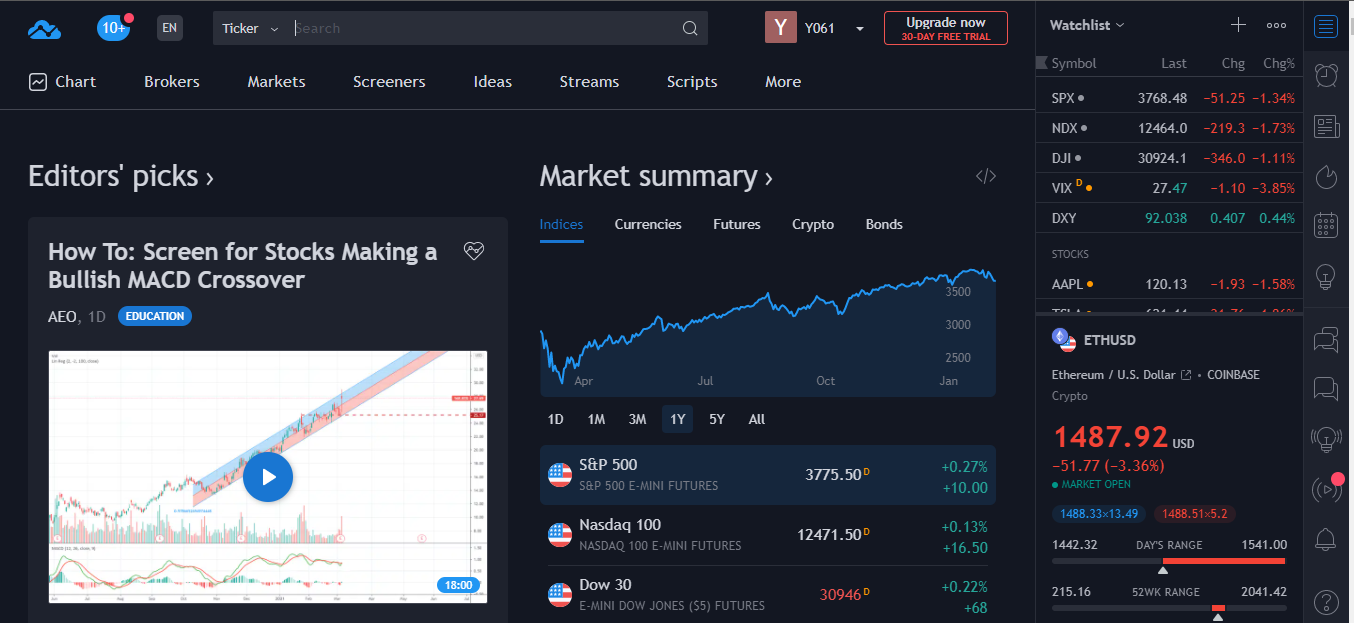Viewport: 1354px width, 623px height.
Task: Select AAPL in the watchlist
Action: (x=1170, y=284)
